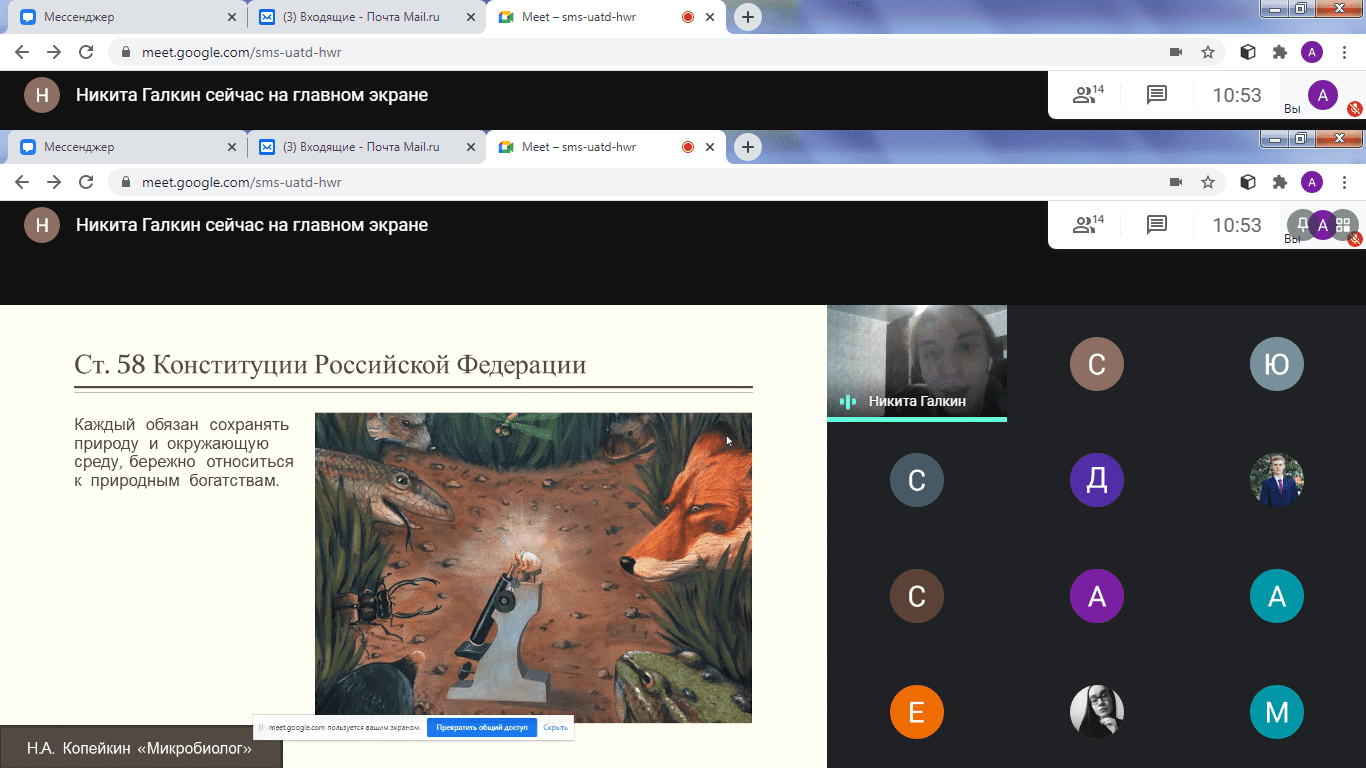The height and width of the screenshot is (768, 1366).
Task: Toggle the red muted microphone indicator in topmost Meet bar
Action: tap(1355, 108)
